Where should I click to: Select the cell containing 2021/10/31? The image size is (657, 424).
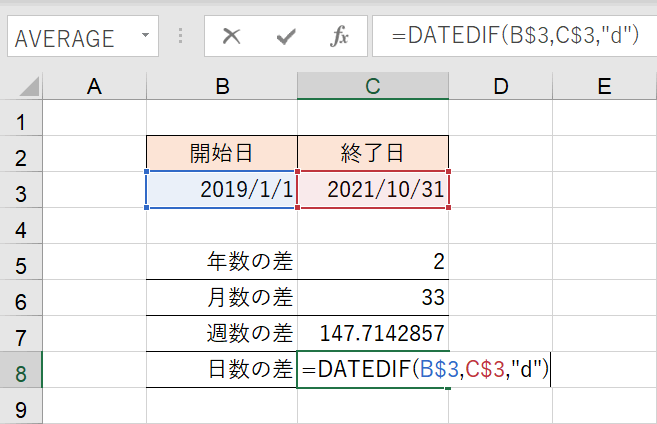(x=373, y=189)
